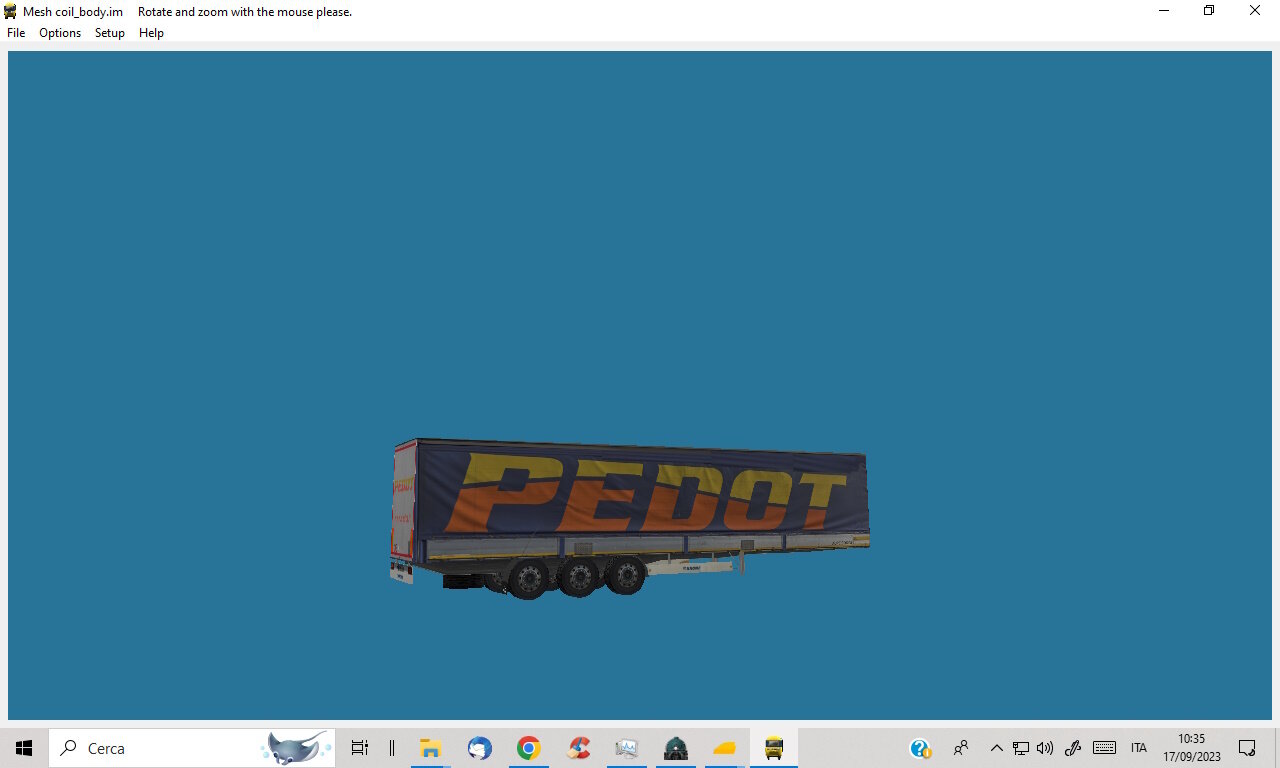The image size is (1280, 768).
Task: Open the yellow wedge icon app in taskbar
Action: (725, 748)
